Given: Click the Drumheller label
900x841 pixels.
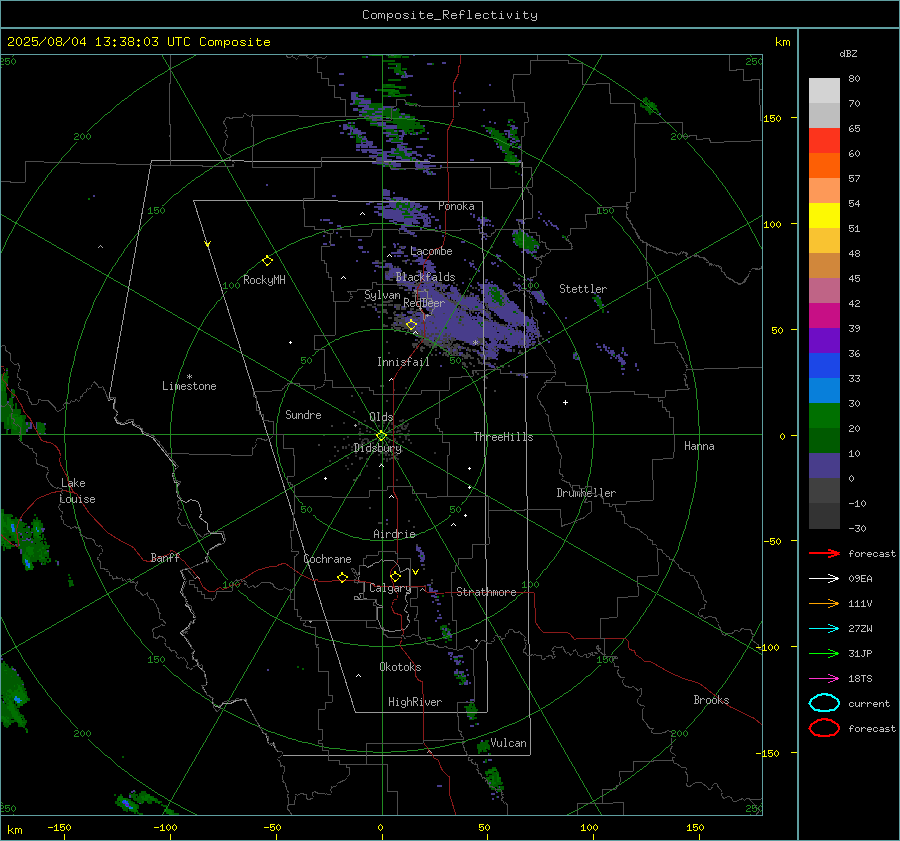Looking at the screenshot, I should [x=586, y=493].
